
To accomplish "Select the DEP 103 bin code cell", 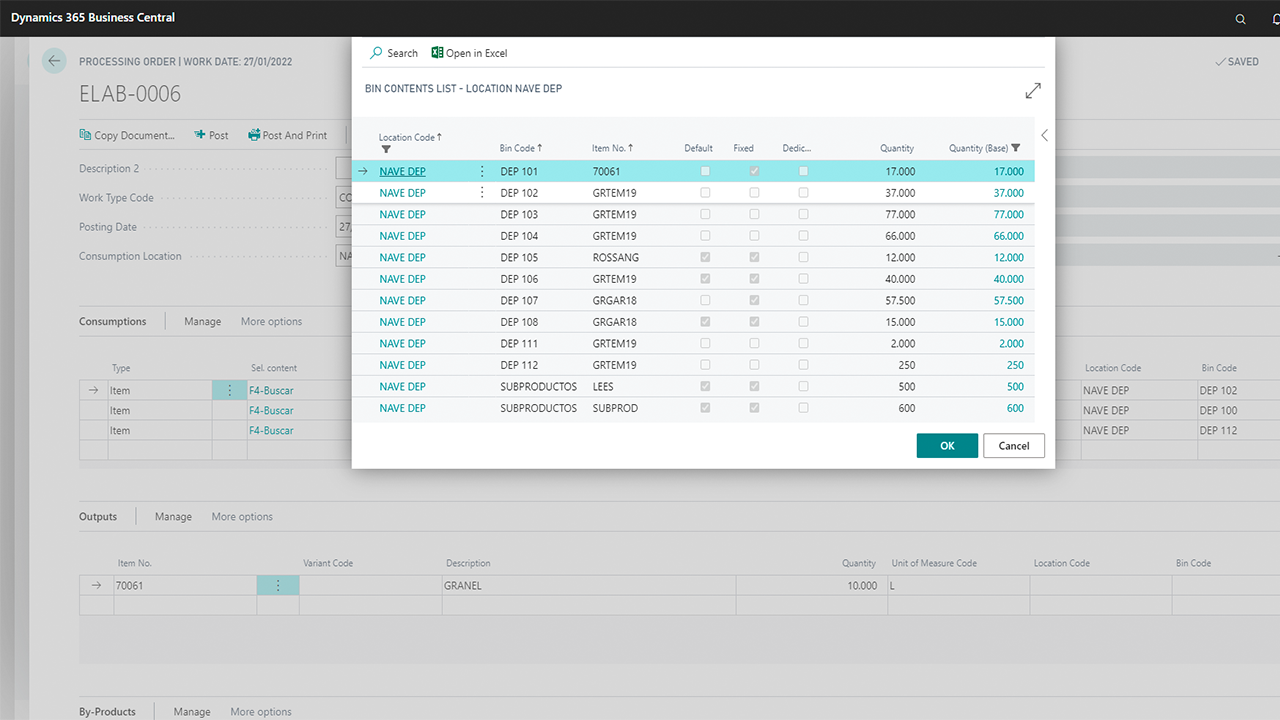I will pos(519,214).
